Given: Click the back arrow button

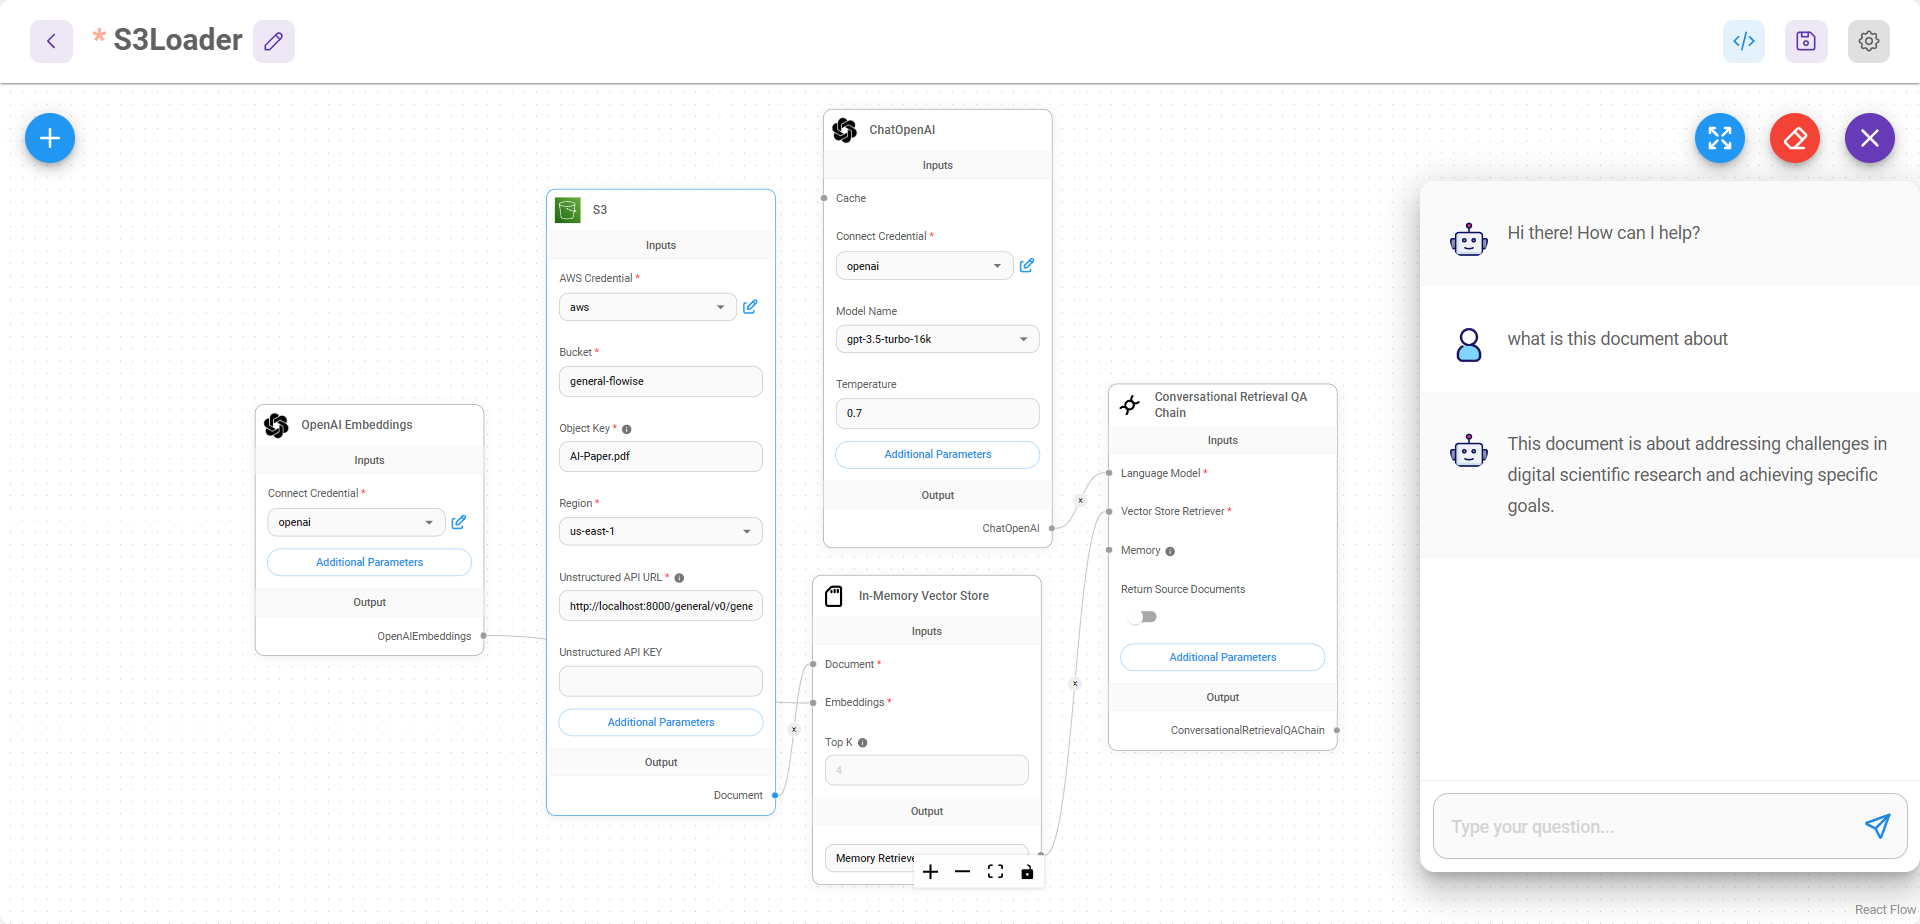Looking at the screenshot, I should click(51, 41).
